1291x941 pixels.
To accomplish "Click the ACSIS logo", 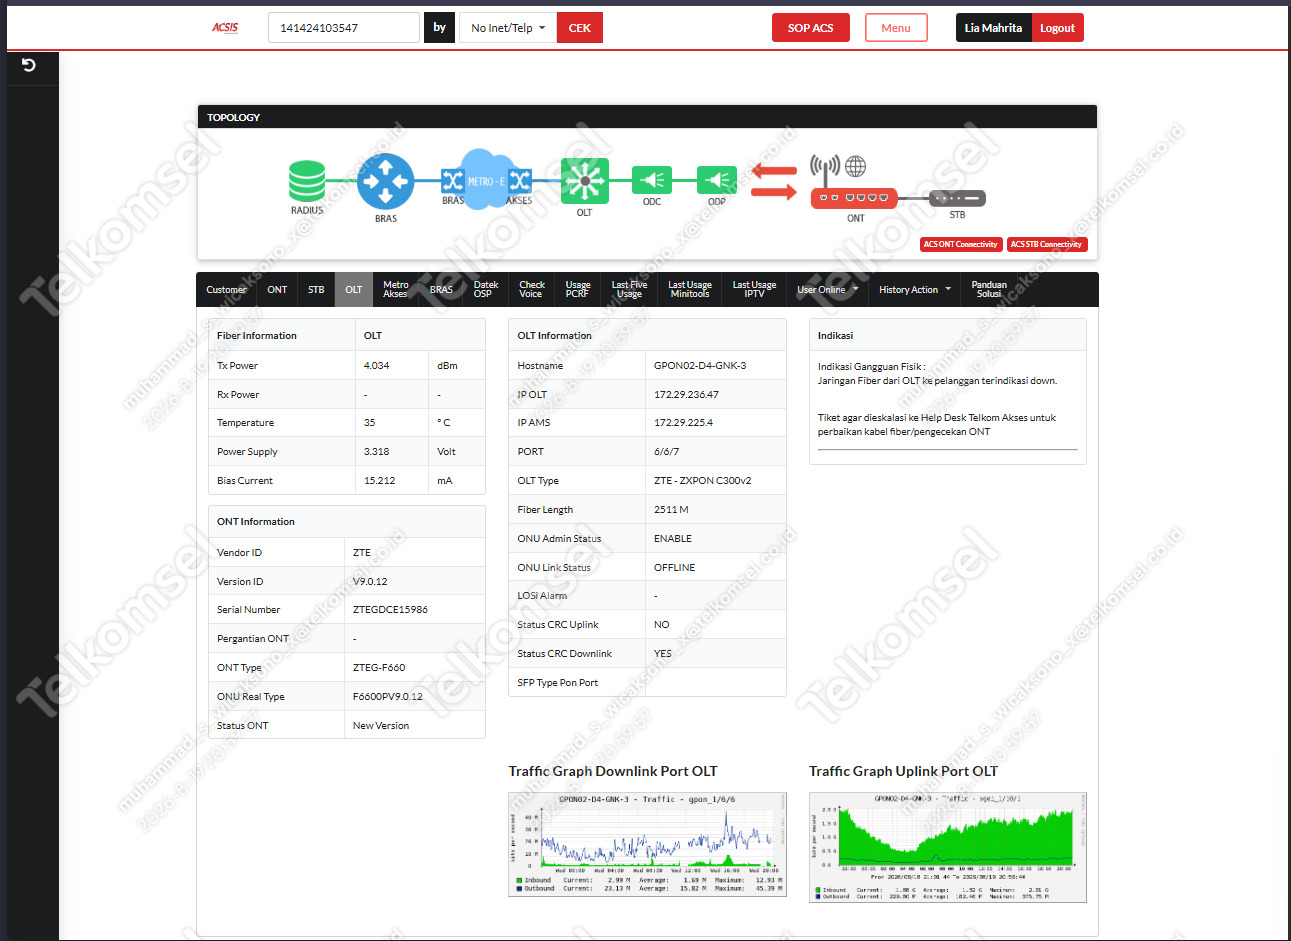I will click(x=225, y=28).
